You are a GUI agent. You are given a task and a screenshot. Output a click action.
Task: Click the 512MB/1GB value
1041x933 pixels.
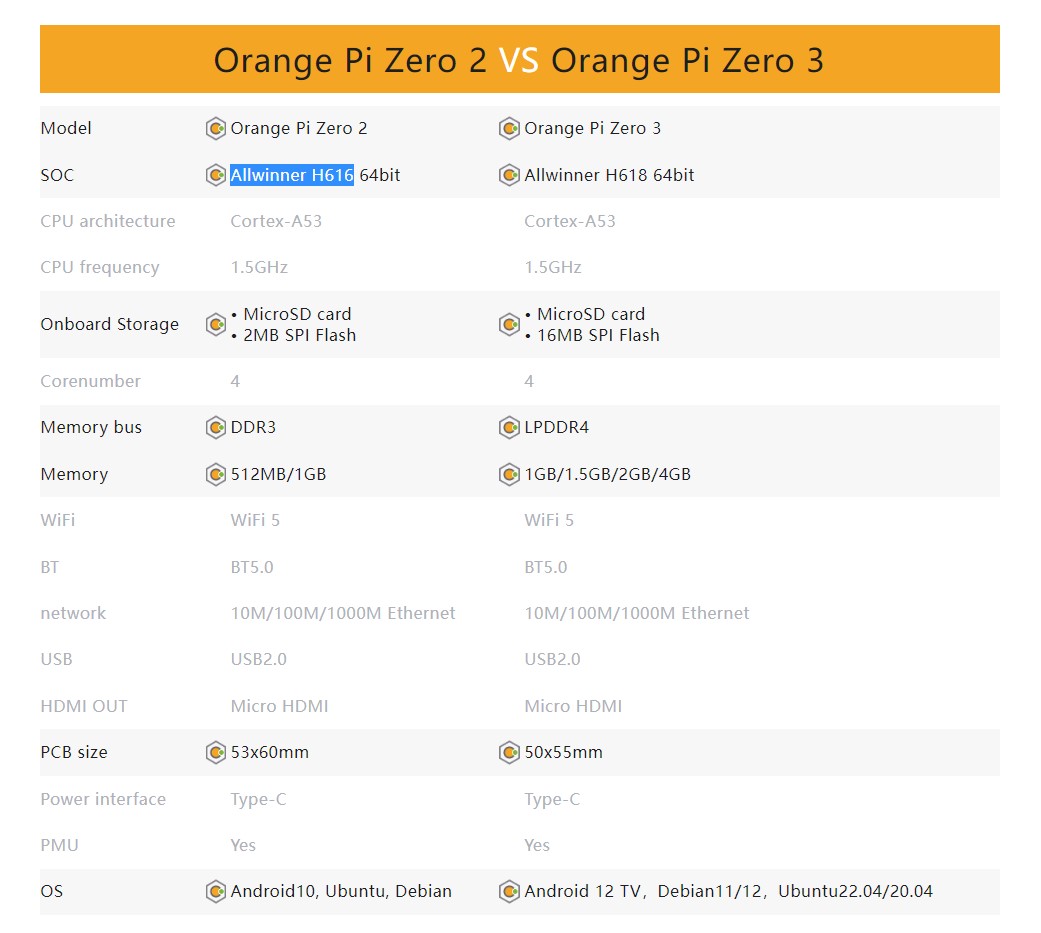pos(278,475)
